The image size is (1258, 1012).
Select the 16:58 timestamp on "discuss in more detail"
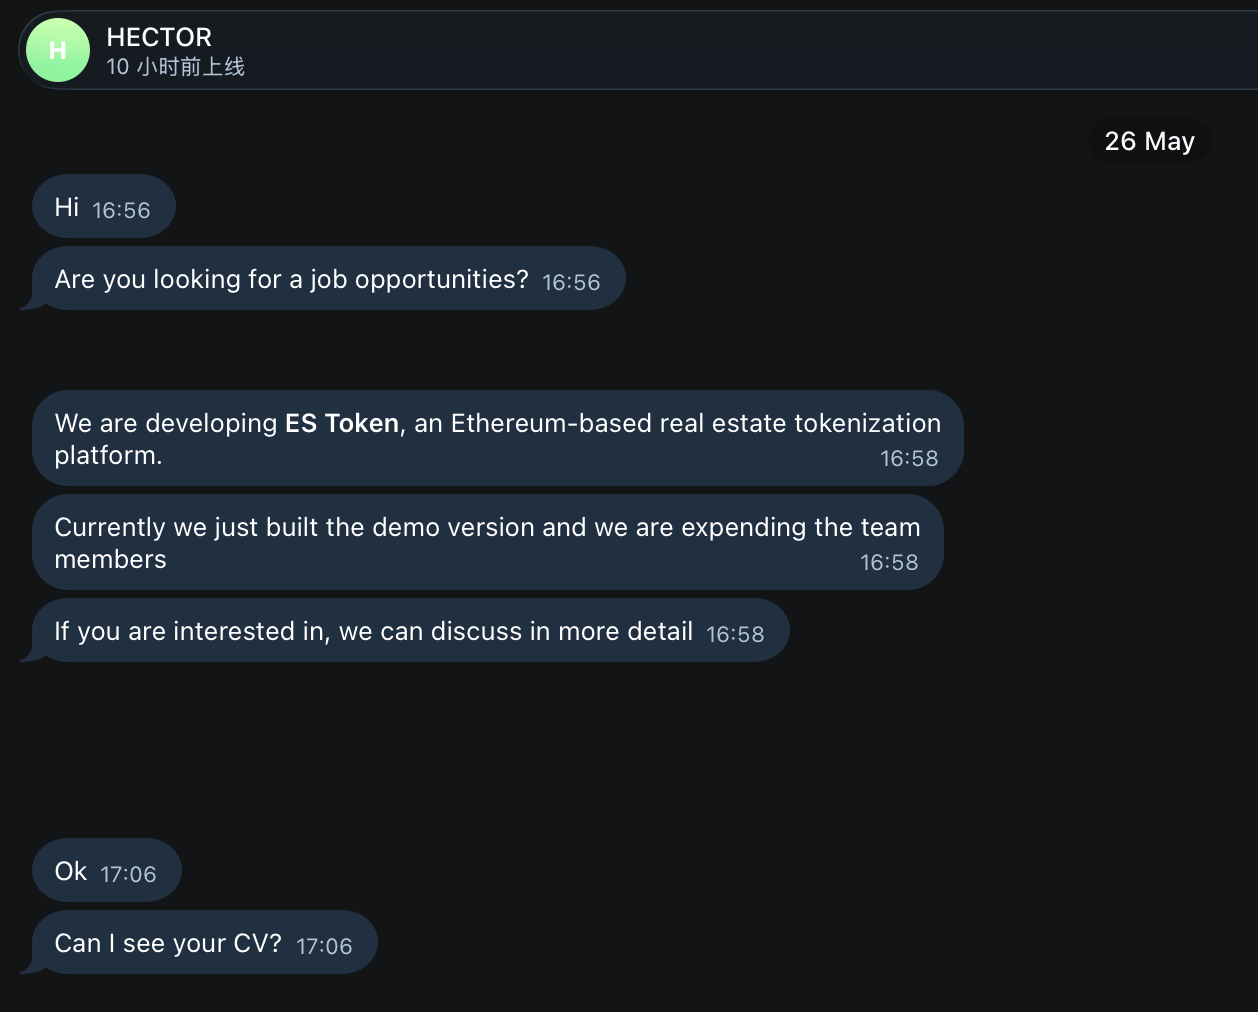[x=735, y=634]
